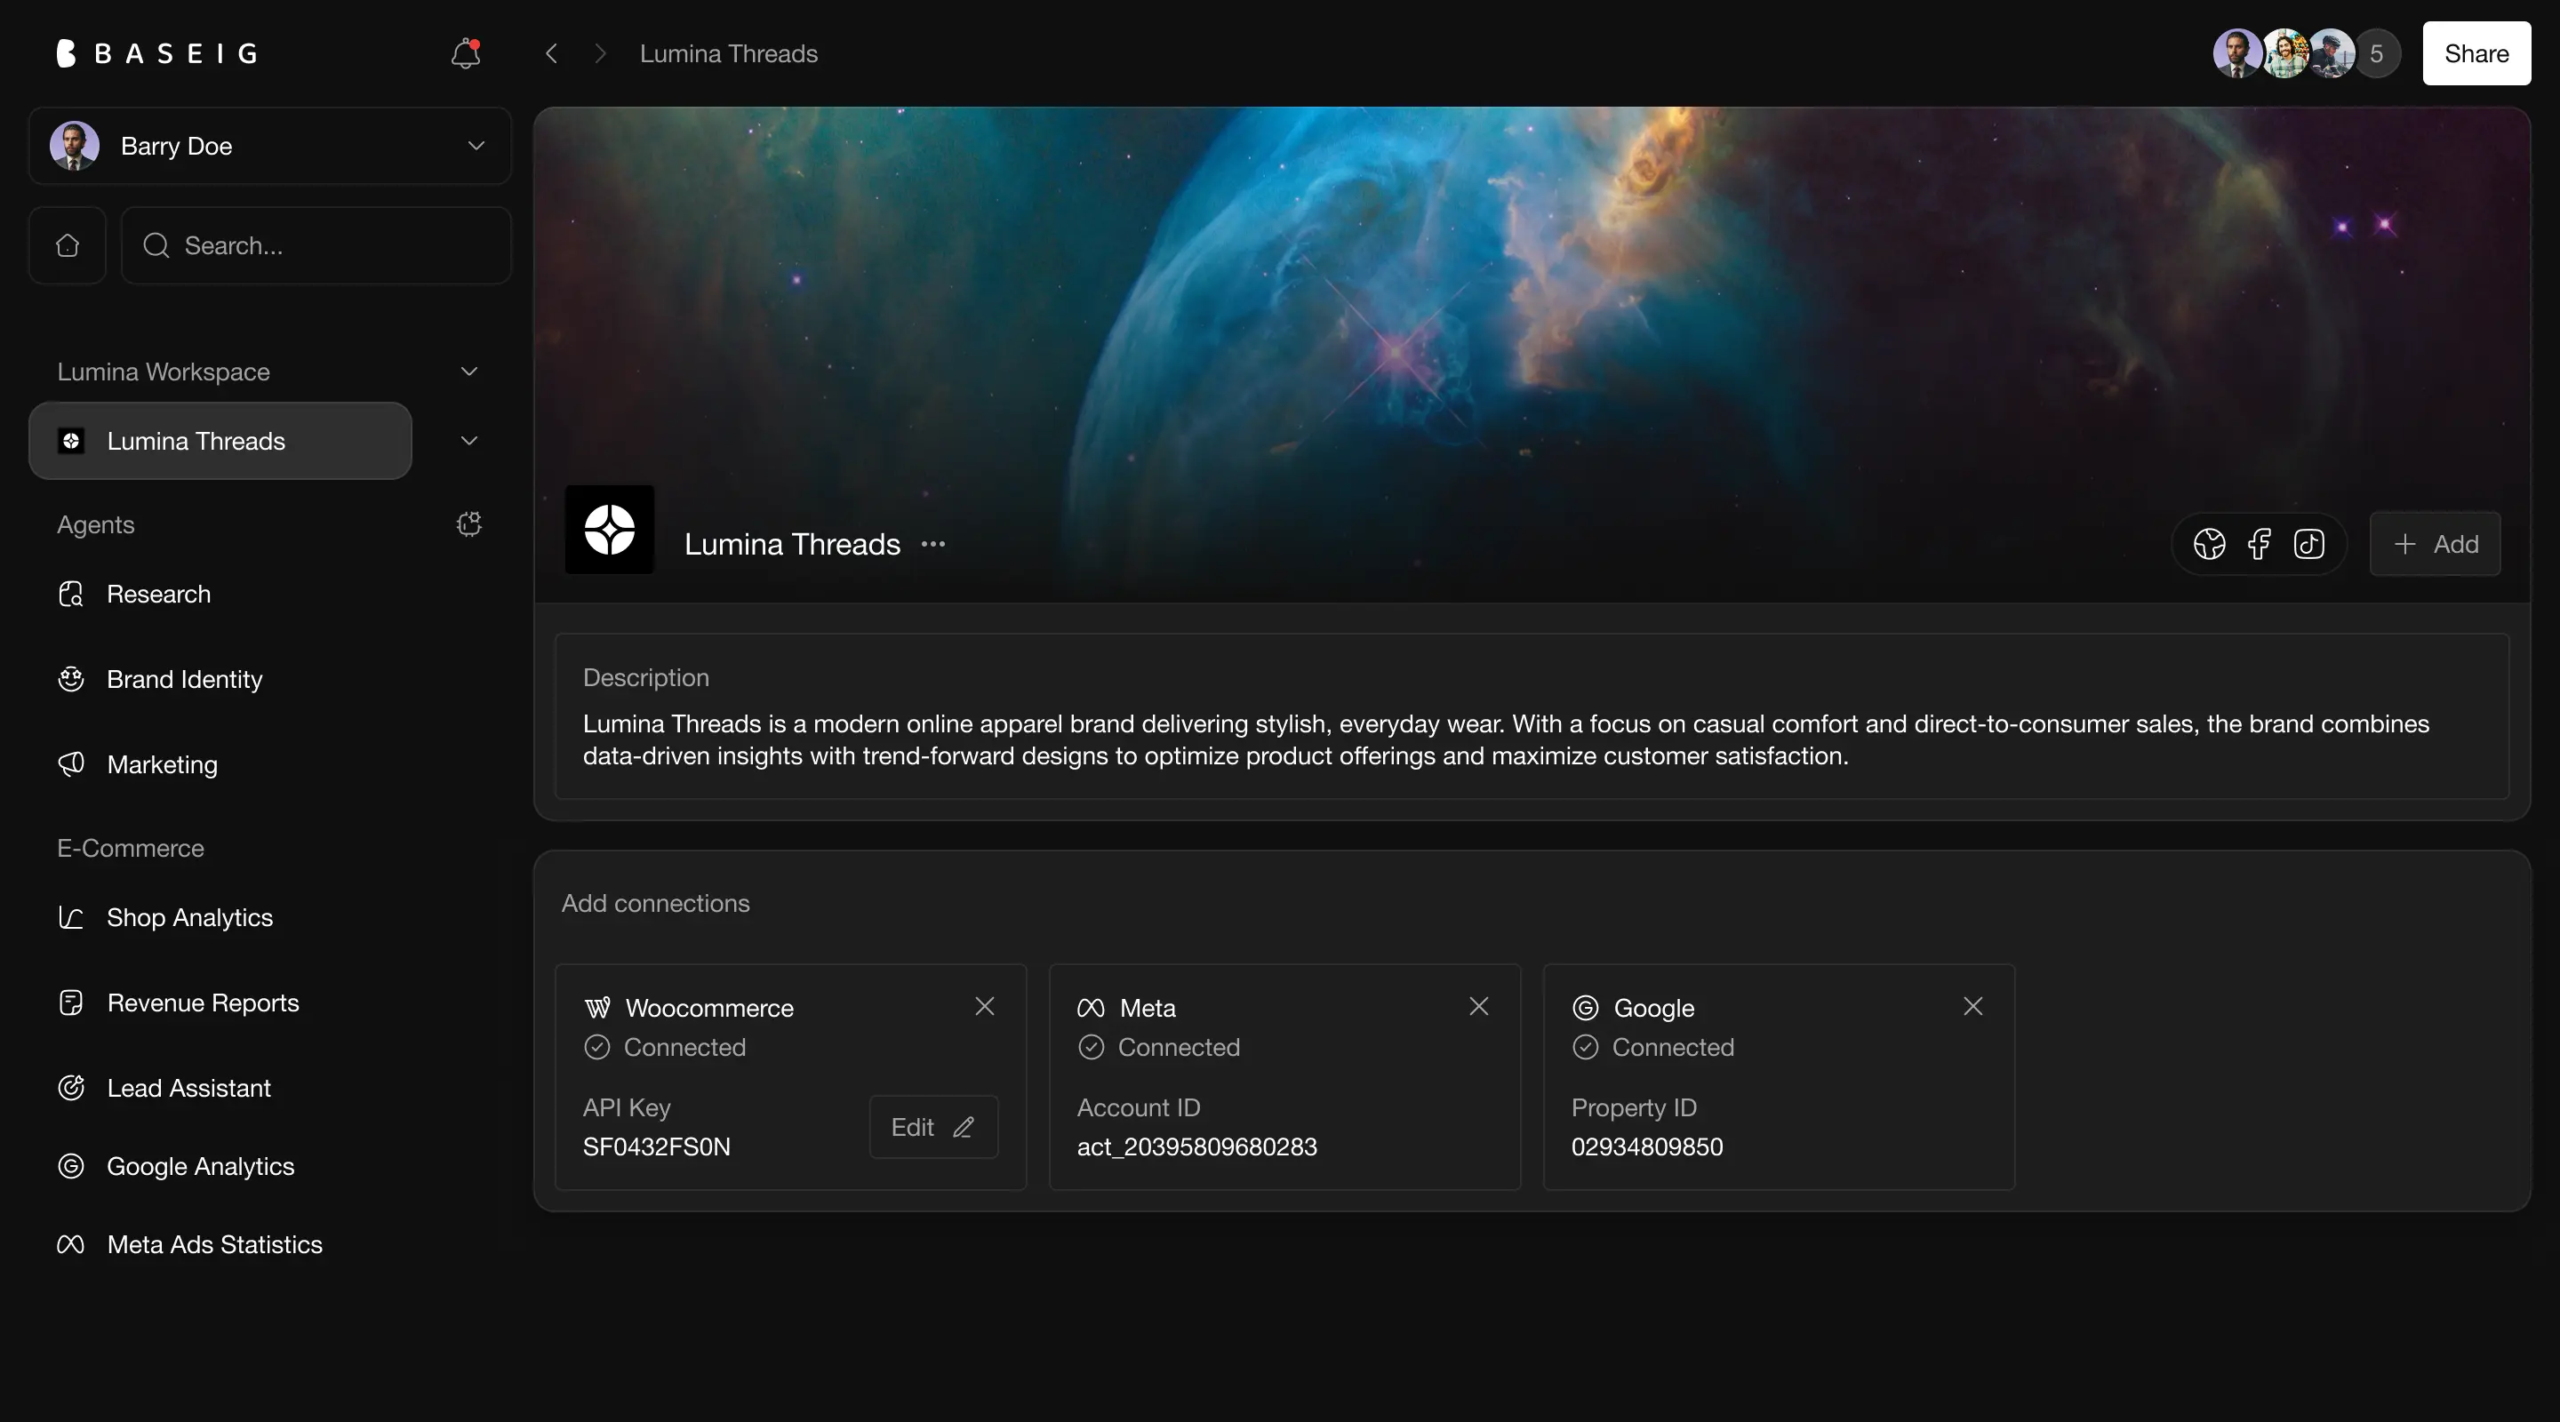
Task: Click the Facebook social icon
Action: (2259, 544)
